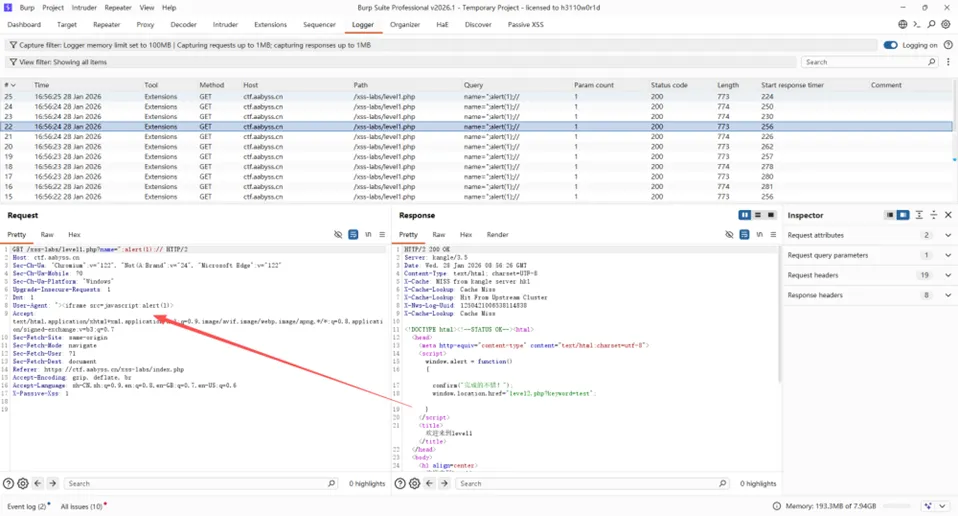Open the global search magnifier icon

pyautogui.click(x=931, y=24)
